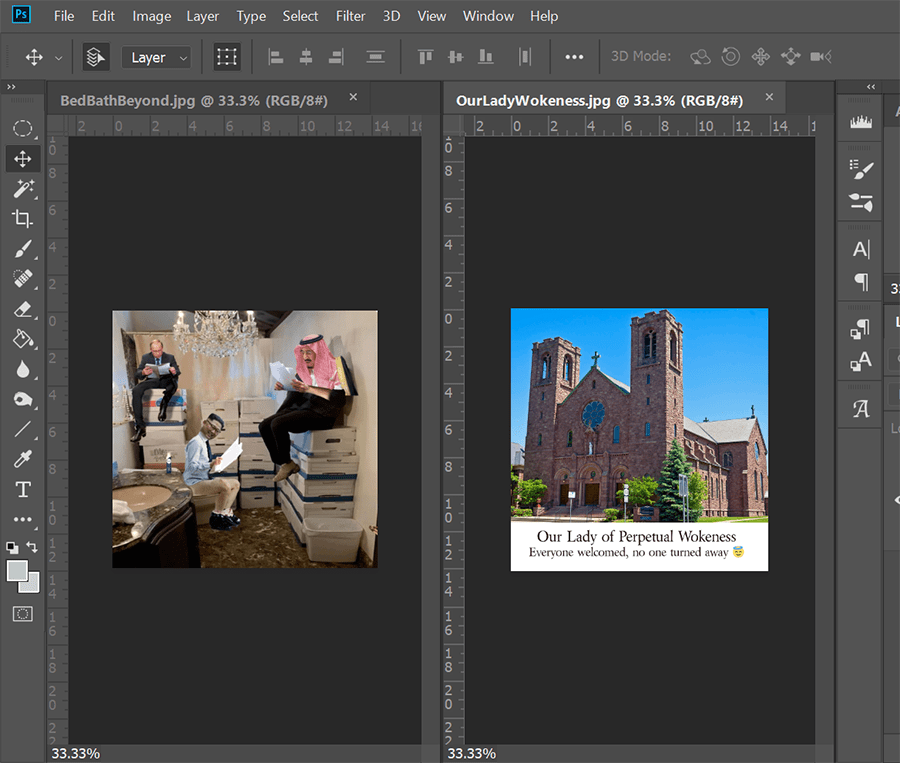Open the Auto-Select Layer dropdown
The width and height of the screenshot is (900, 763).
pos(156,57)
